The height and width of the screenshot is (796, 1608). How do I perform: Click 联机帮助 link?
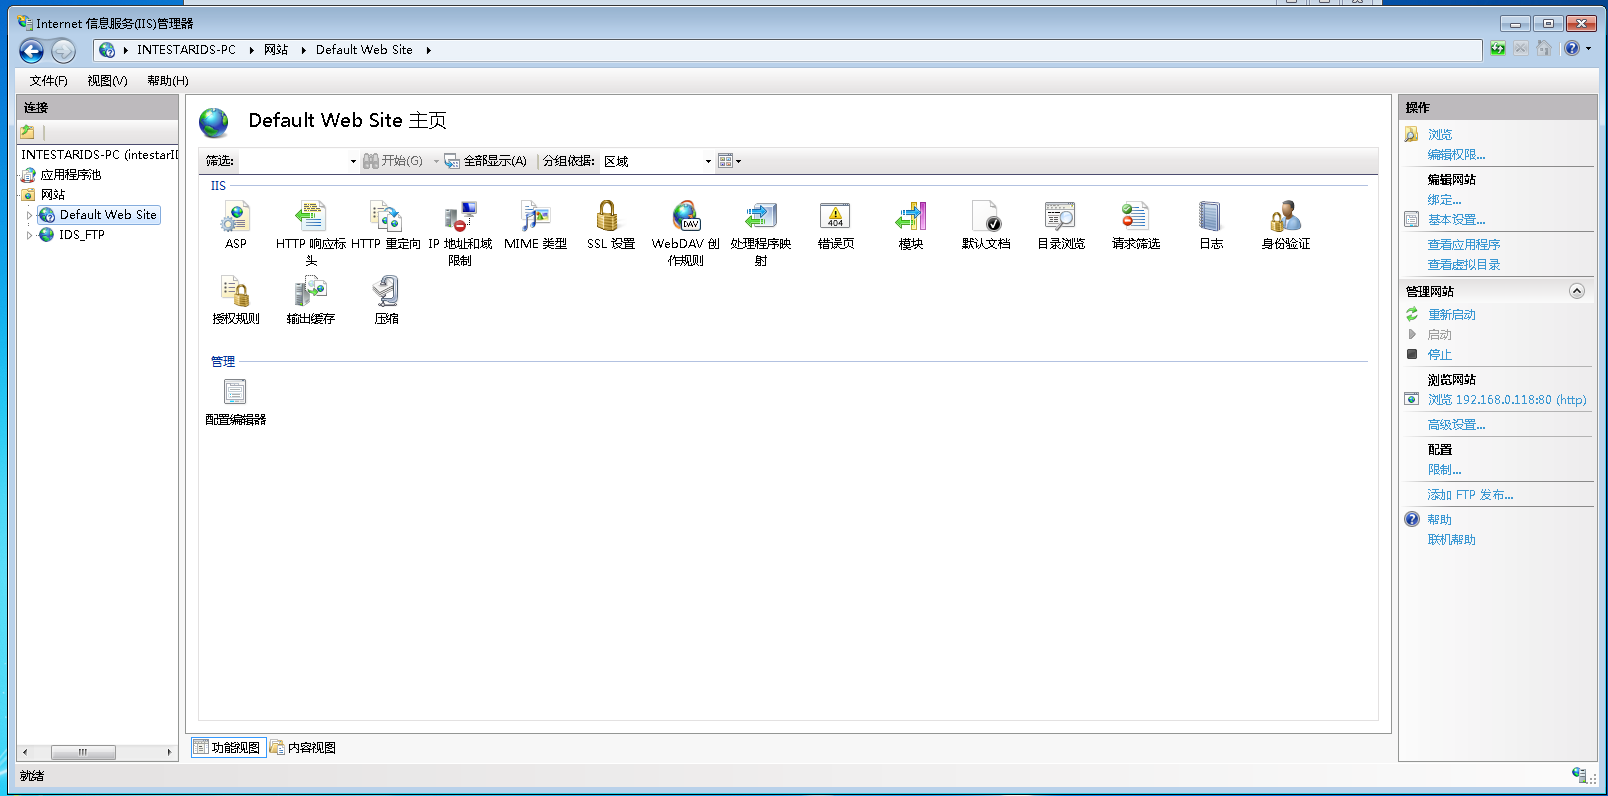(1451, 540)
